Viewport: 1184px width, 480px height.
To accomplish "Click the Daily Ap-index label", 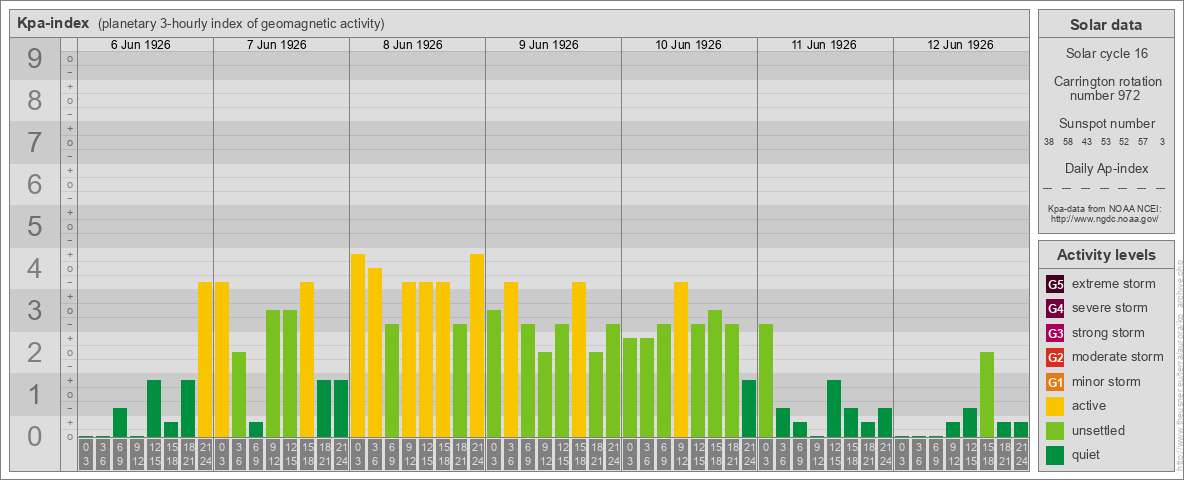I will pos(1106,168).
